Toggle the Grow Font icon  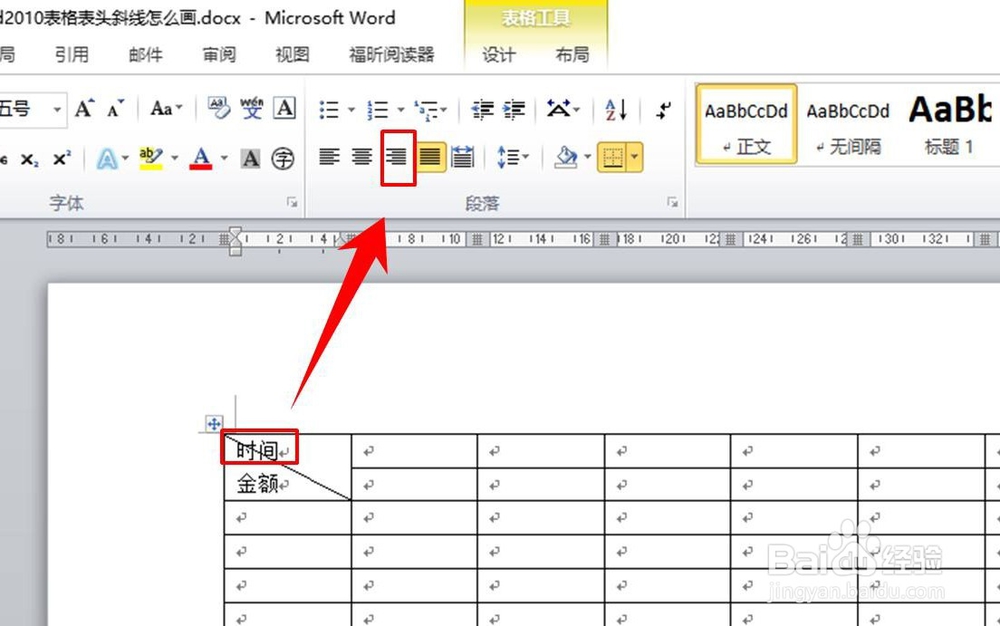pos(85,107)
